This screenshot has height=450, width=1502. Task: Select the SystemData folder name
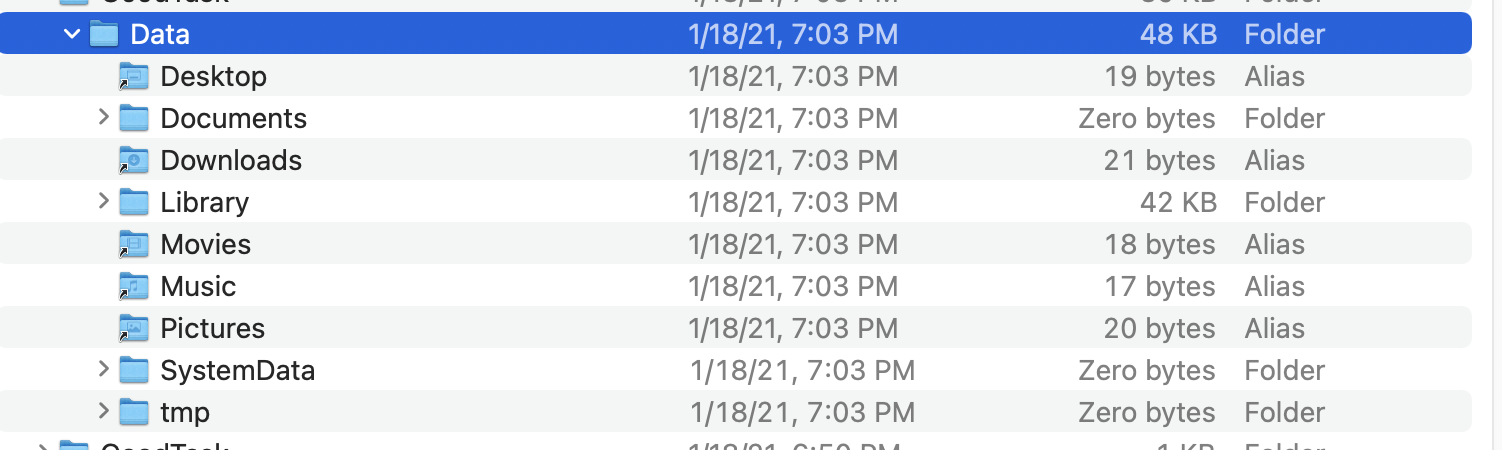(237, 371)
